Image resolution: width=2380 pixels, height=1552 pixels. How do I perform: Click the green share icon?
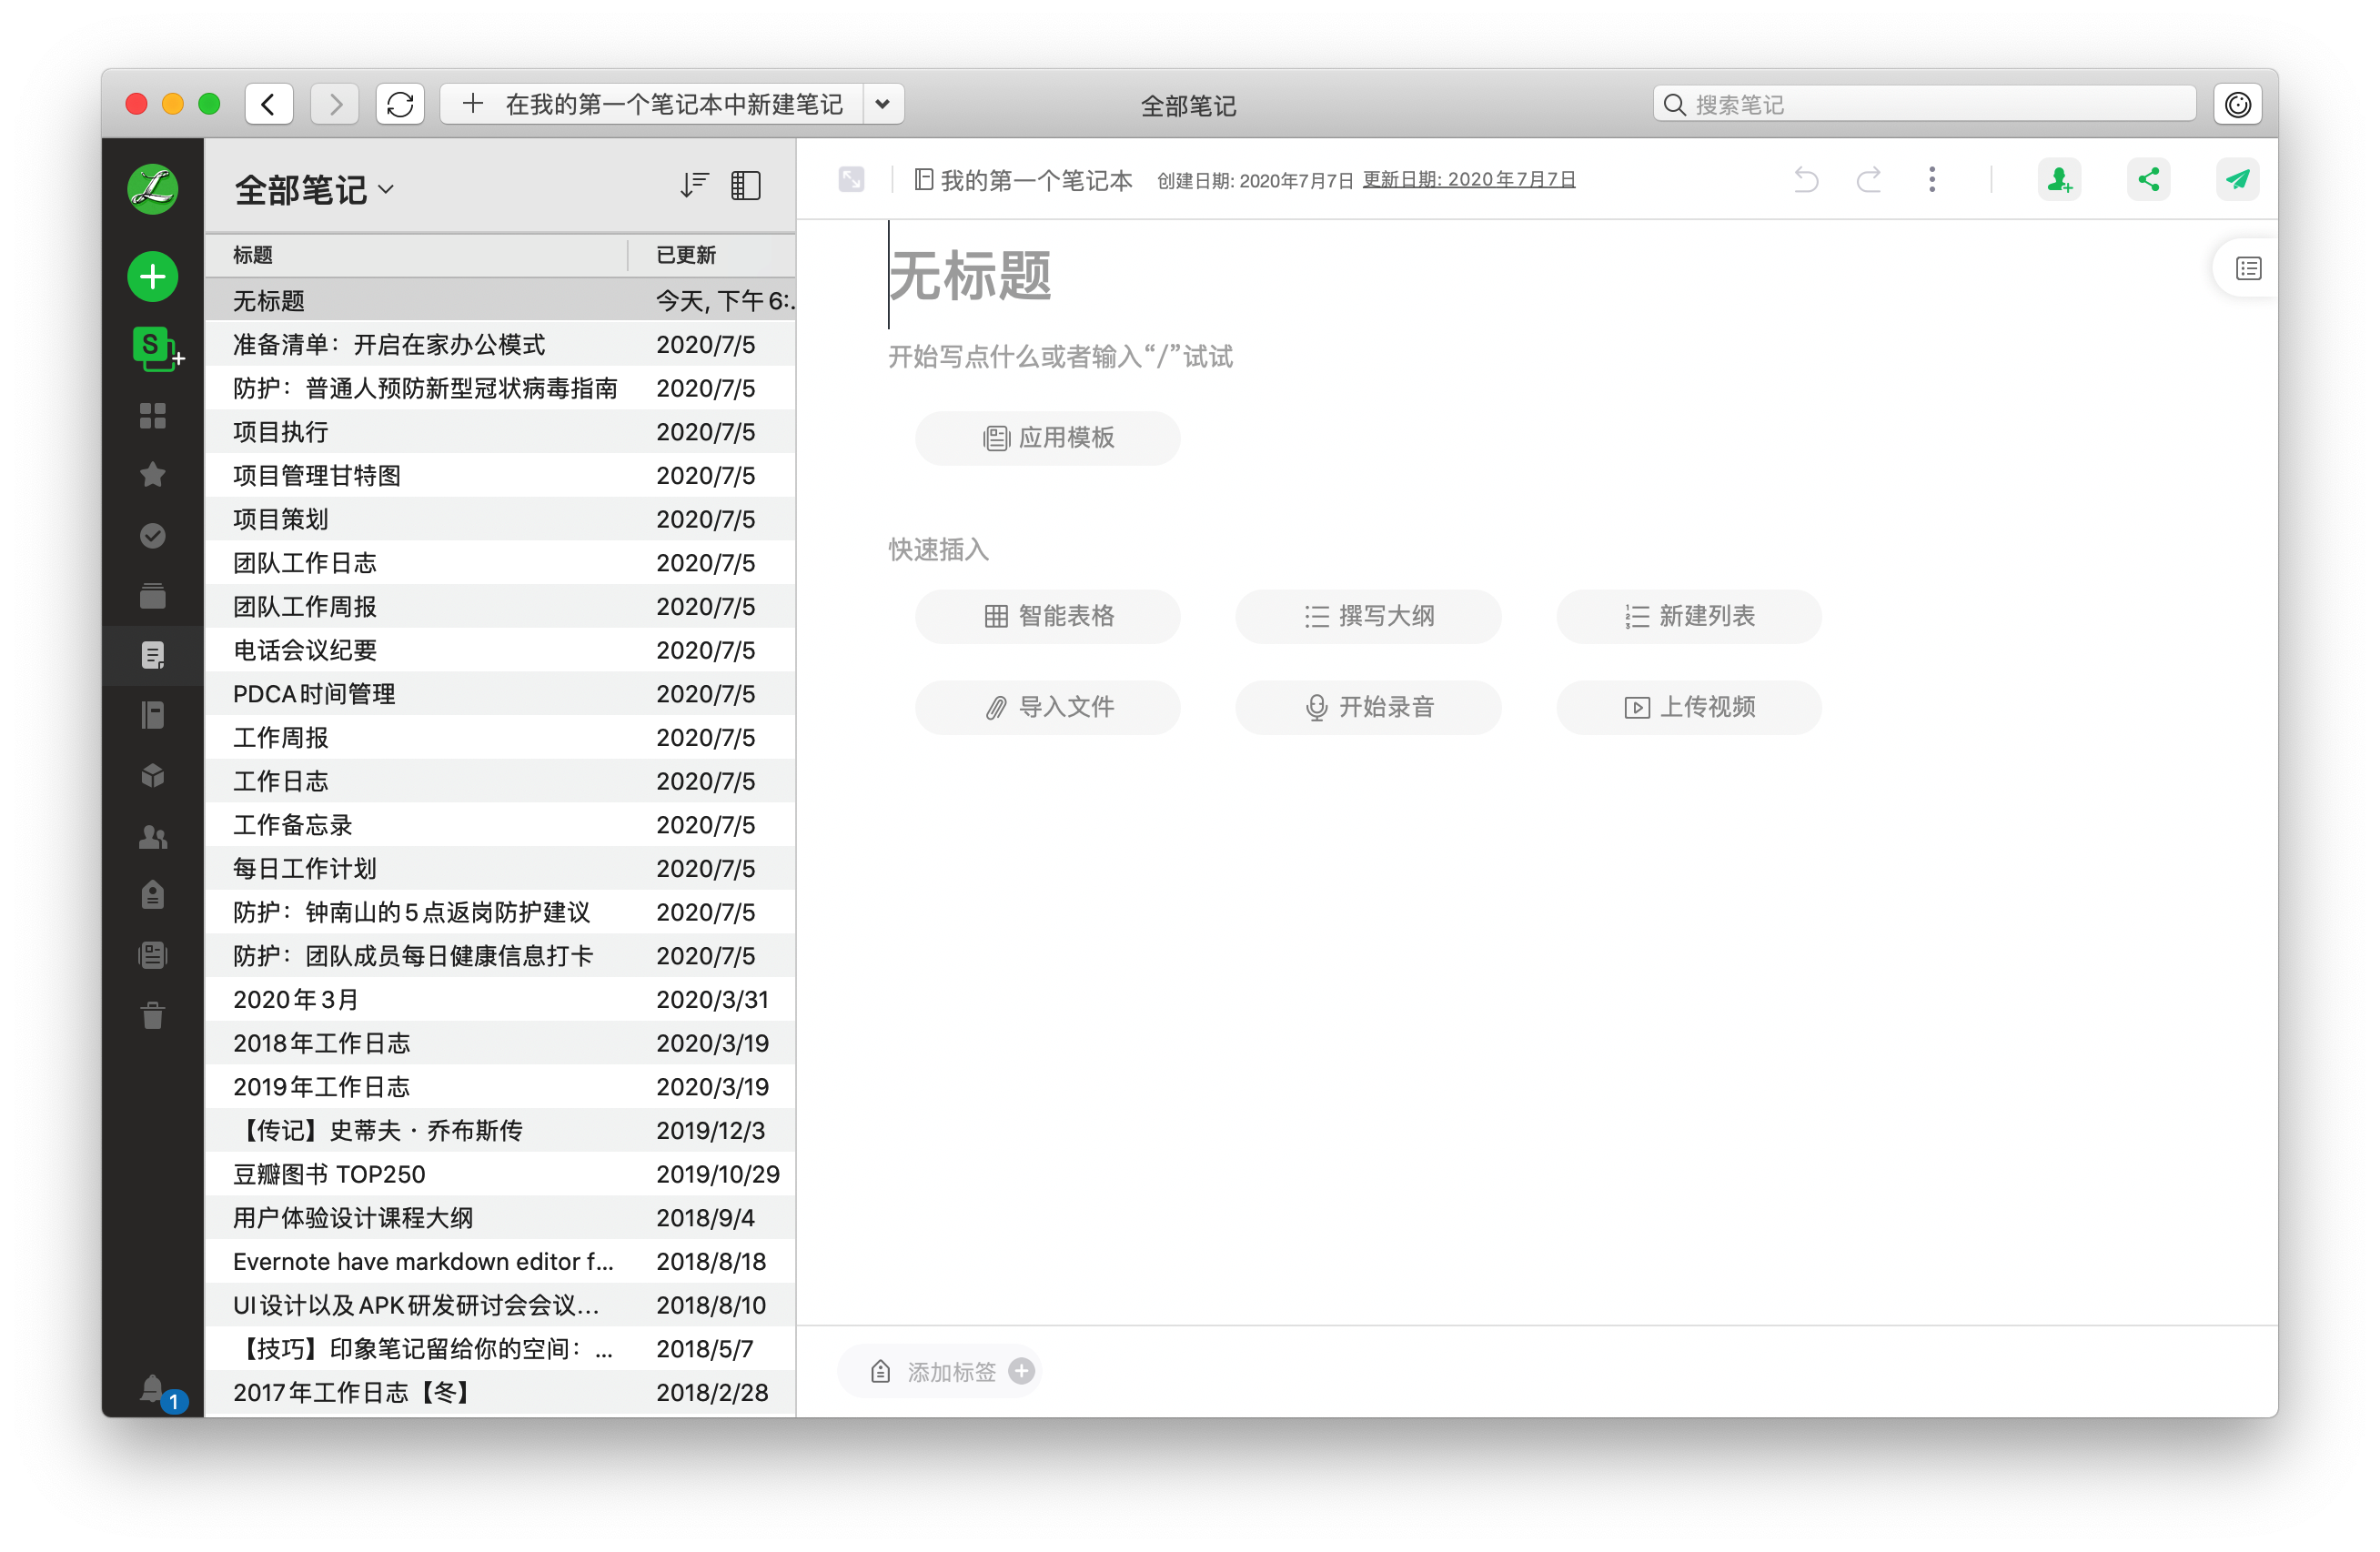click(2148, 179)
